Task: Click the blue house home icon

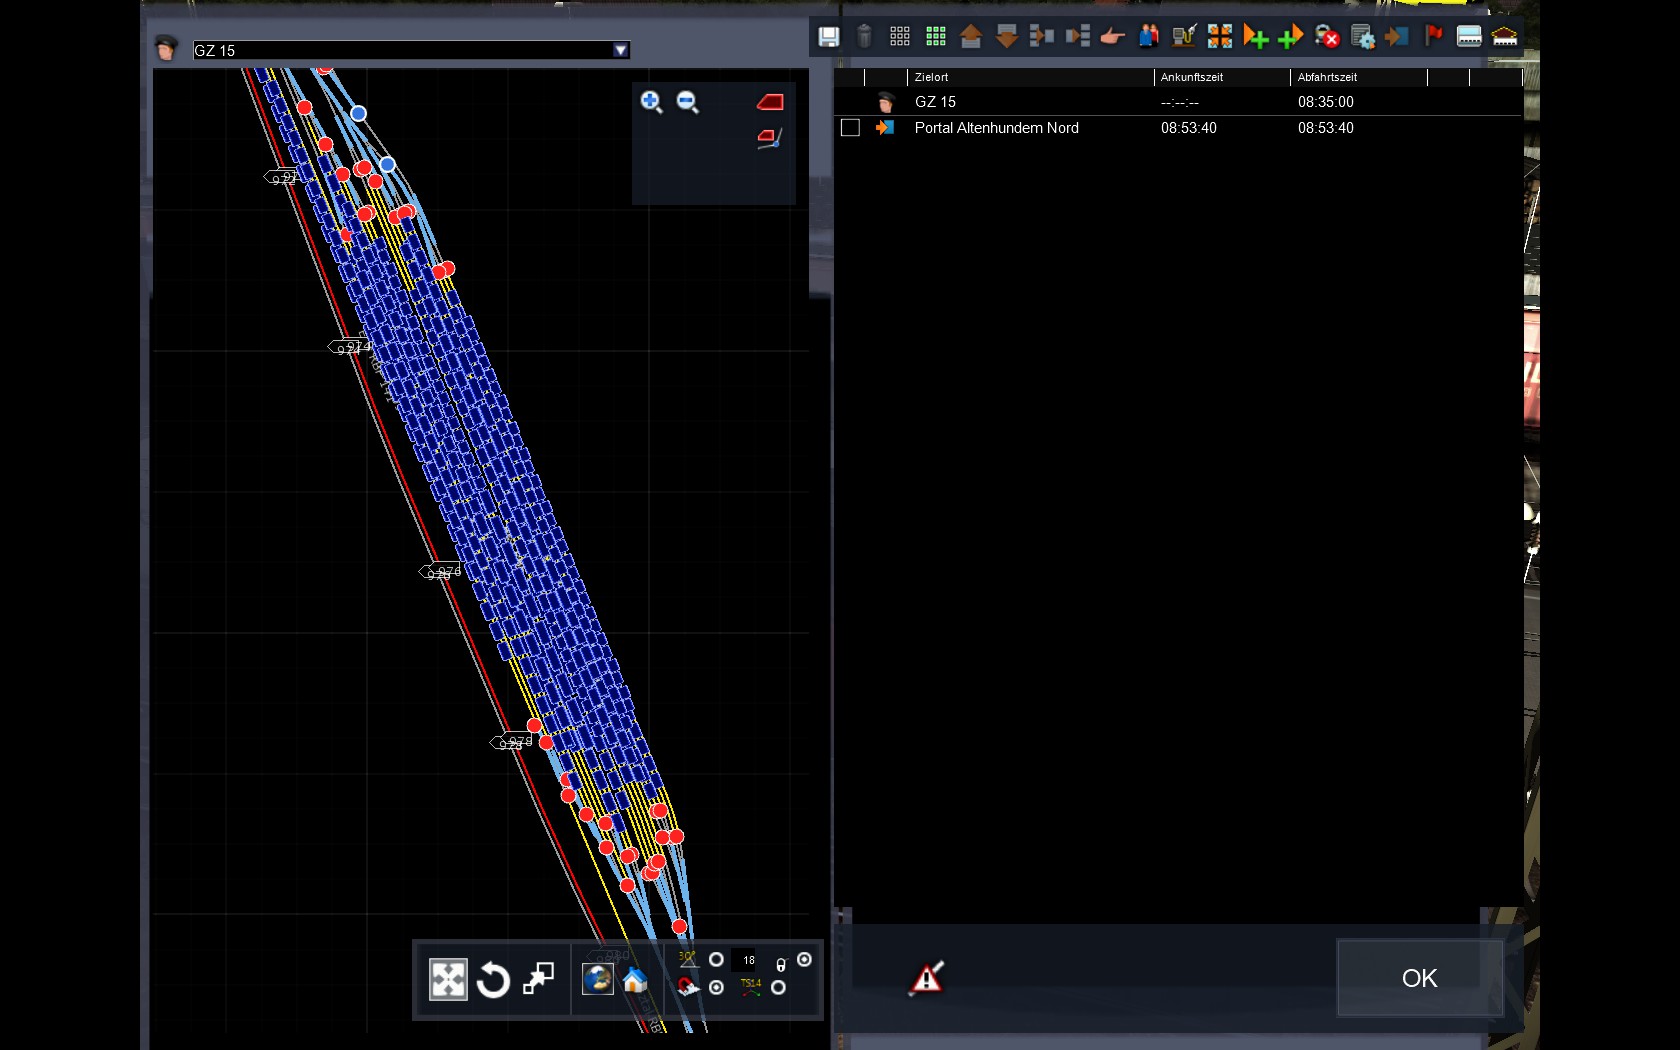Action: [635, 980]
